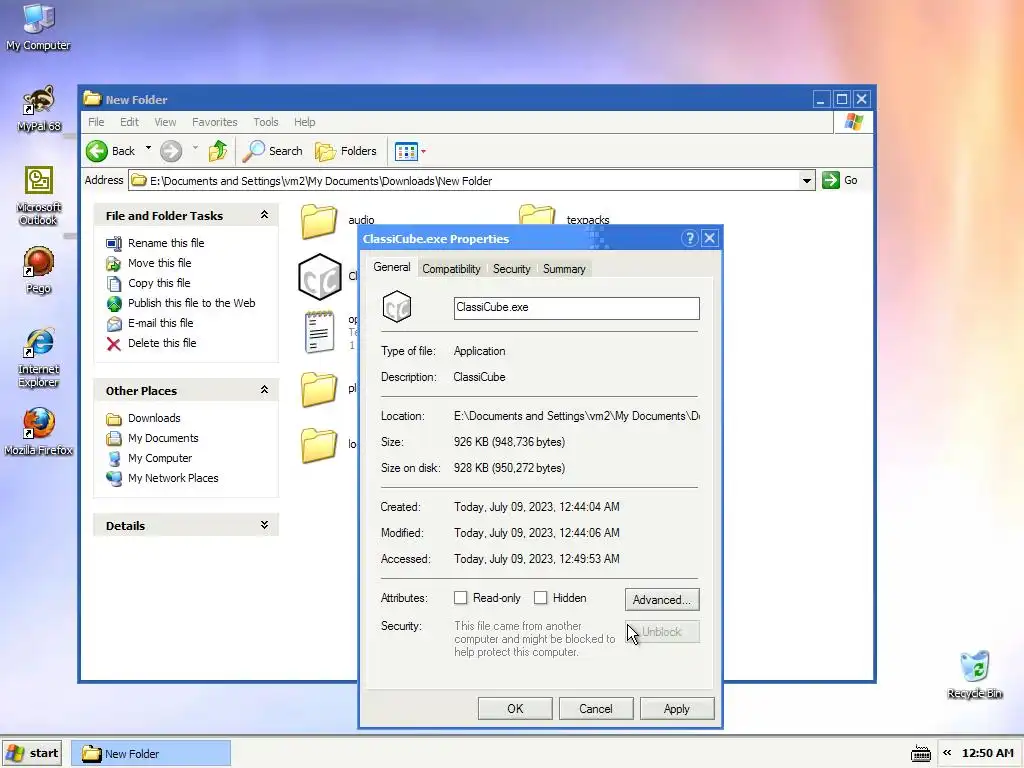Screen dimensions: 1024x768
Task: Click the Properties dialog help question mark
Action: coord(690,238)
